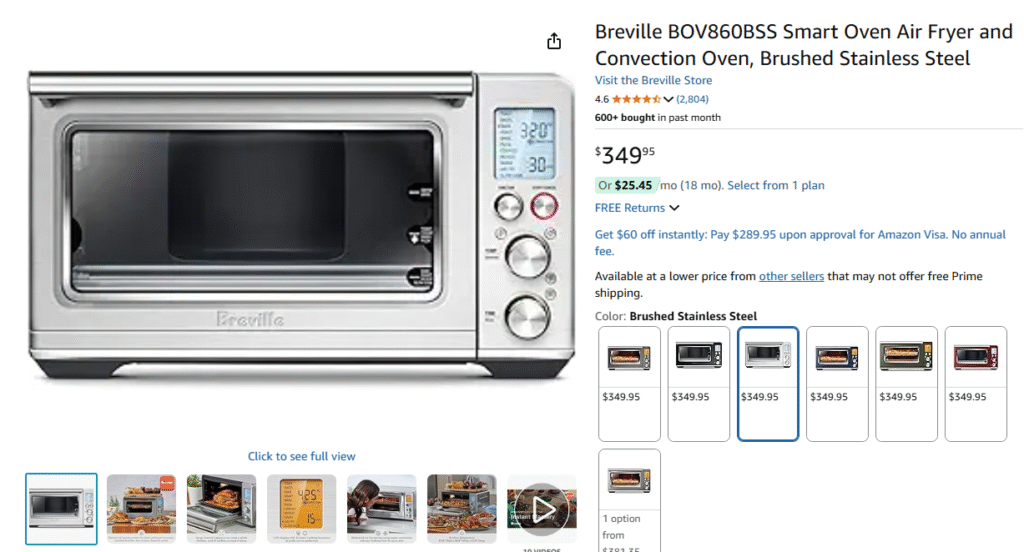Choose the red oven color swatch
Viewport: 1024px width, 552px height.
point(976,384)
